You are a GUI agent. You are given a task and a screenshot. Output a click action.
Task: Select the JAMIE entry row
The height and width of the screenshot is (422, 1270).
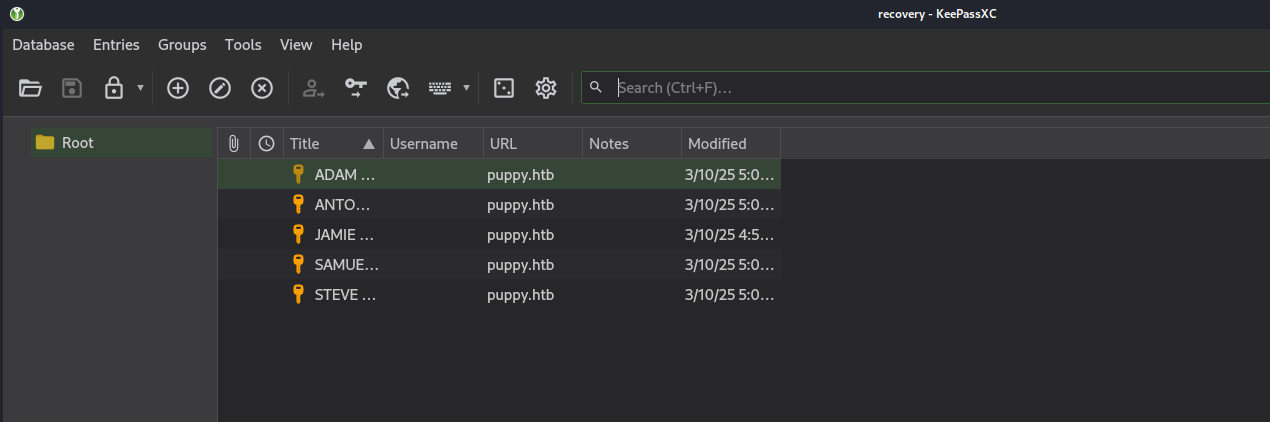coord(499,235)
